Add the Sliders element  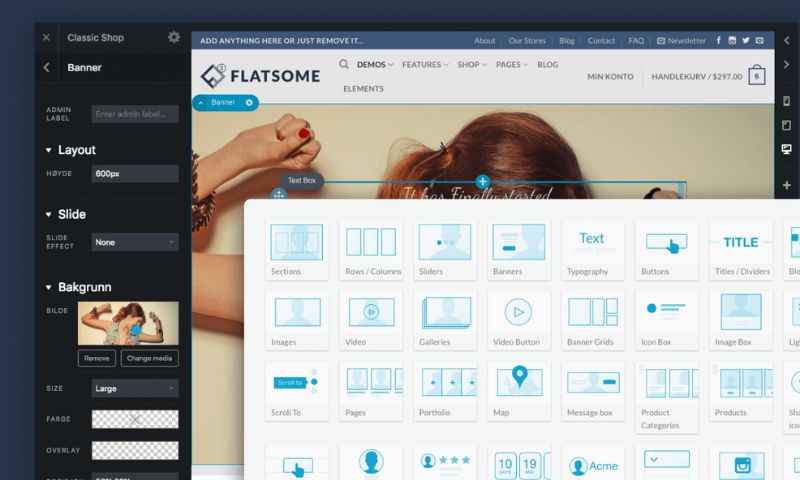tap(444, 249)
